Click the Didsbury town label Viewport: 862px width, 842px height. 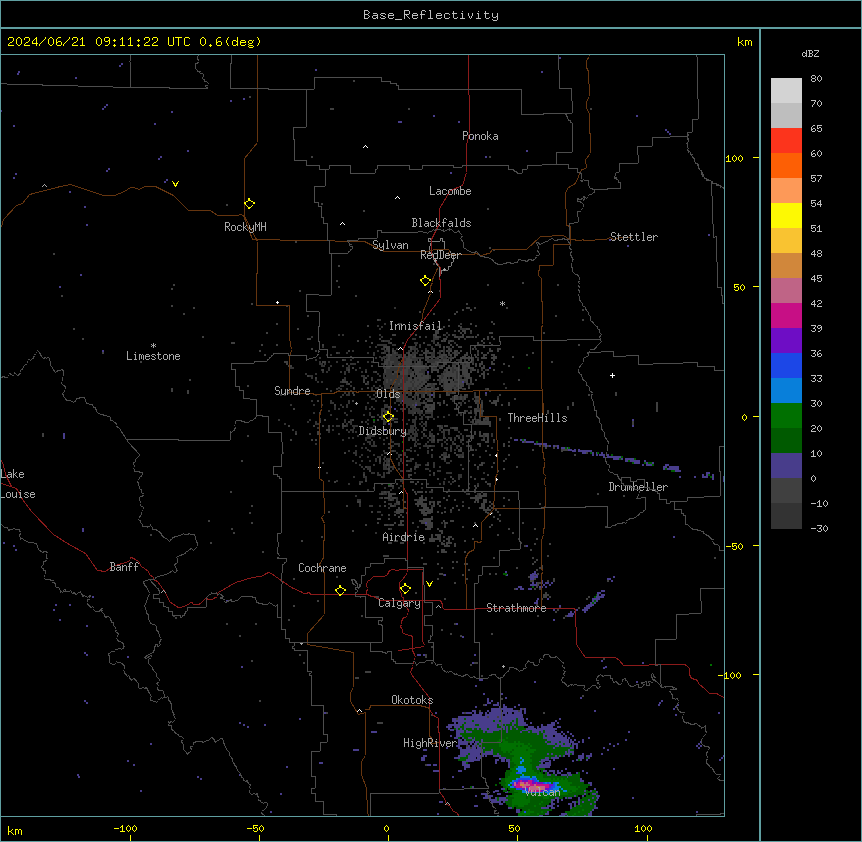[x=383, y=431]
